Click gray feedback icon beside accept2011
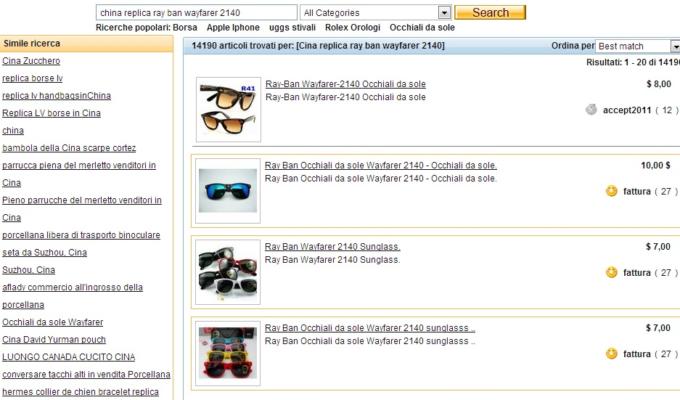 pos(591,110)
